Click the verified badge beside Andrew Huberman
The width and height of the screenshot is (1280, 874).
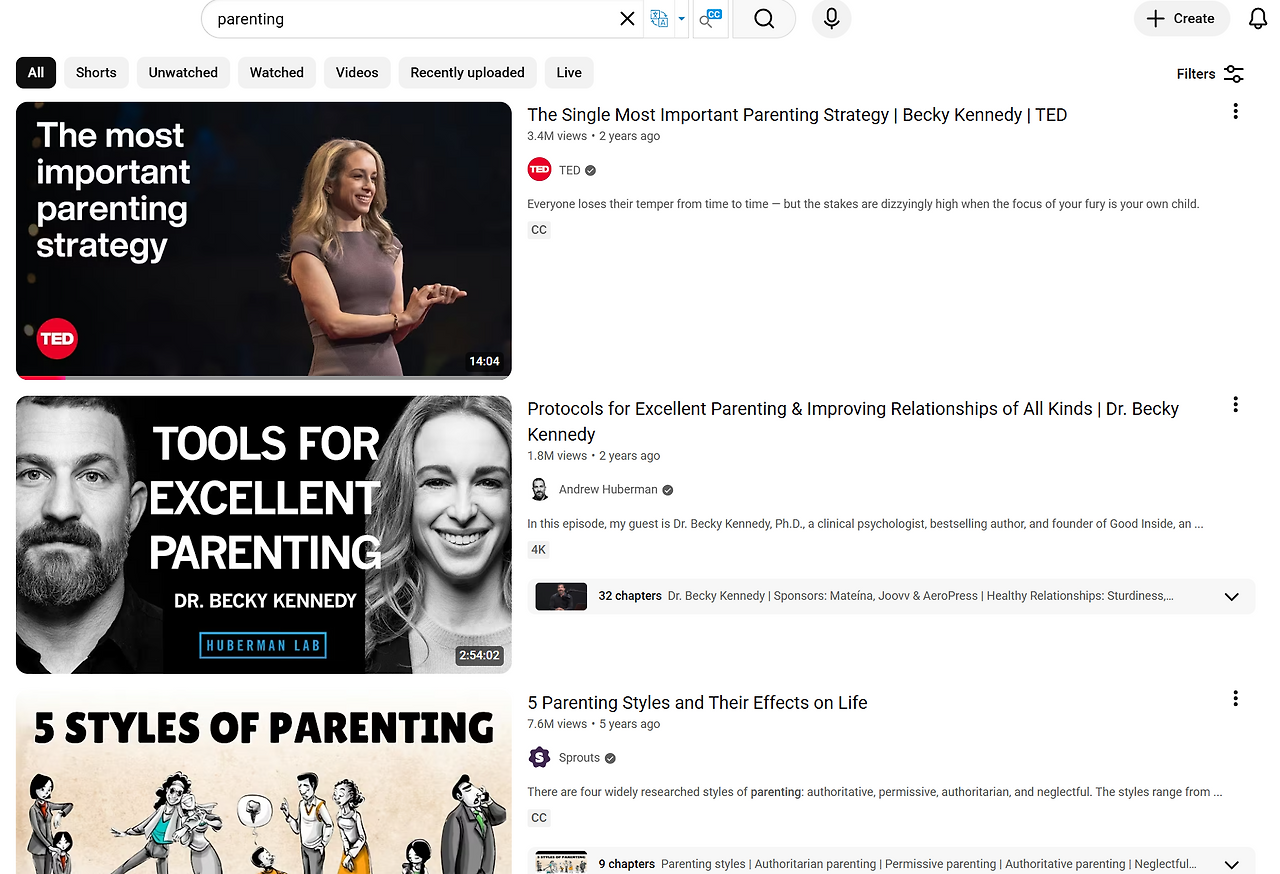coord(668,490)
